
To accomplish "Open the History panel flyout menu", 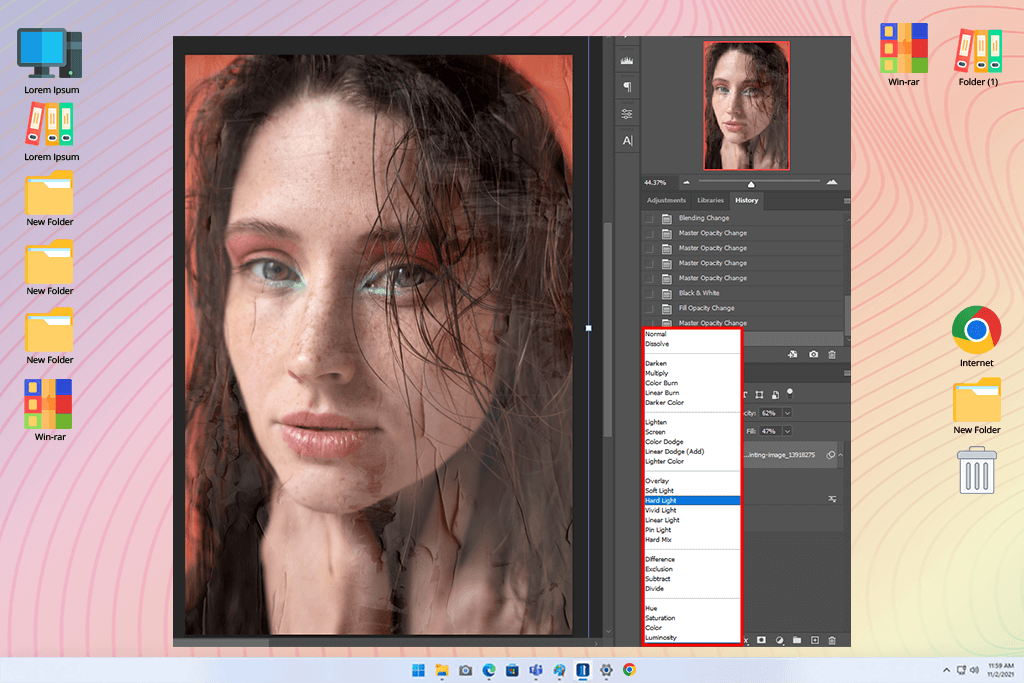I will tap(846, 200).
